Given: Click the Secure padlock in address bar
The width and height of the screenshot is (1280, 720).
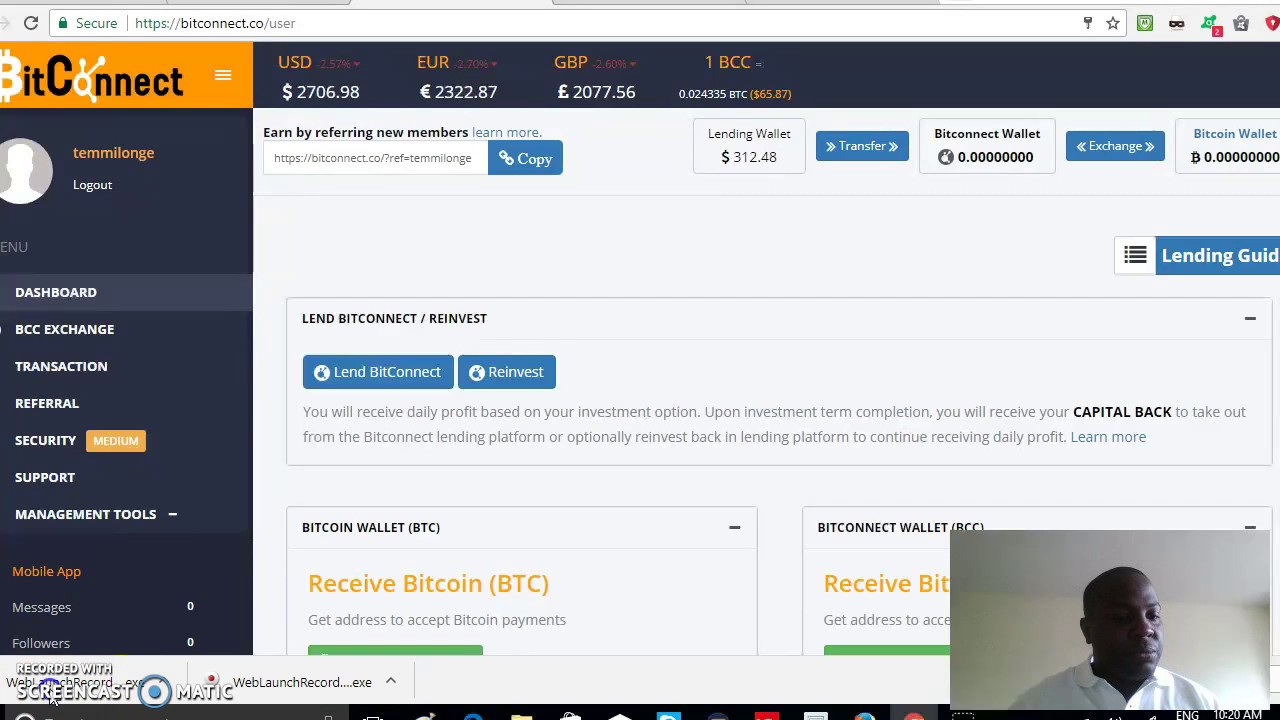Looking at the screenshot, I should (87, 23).
